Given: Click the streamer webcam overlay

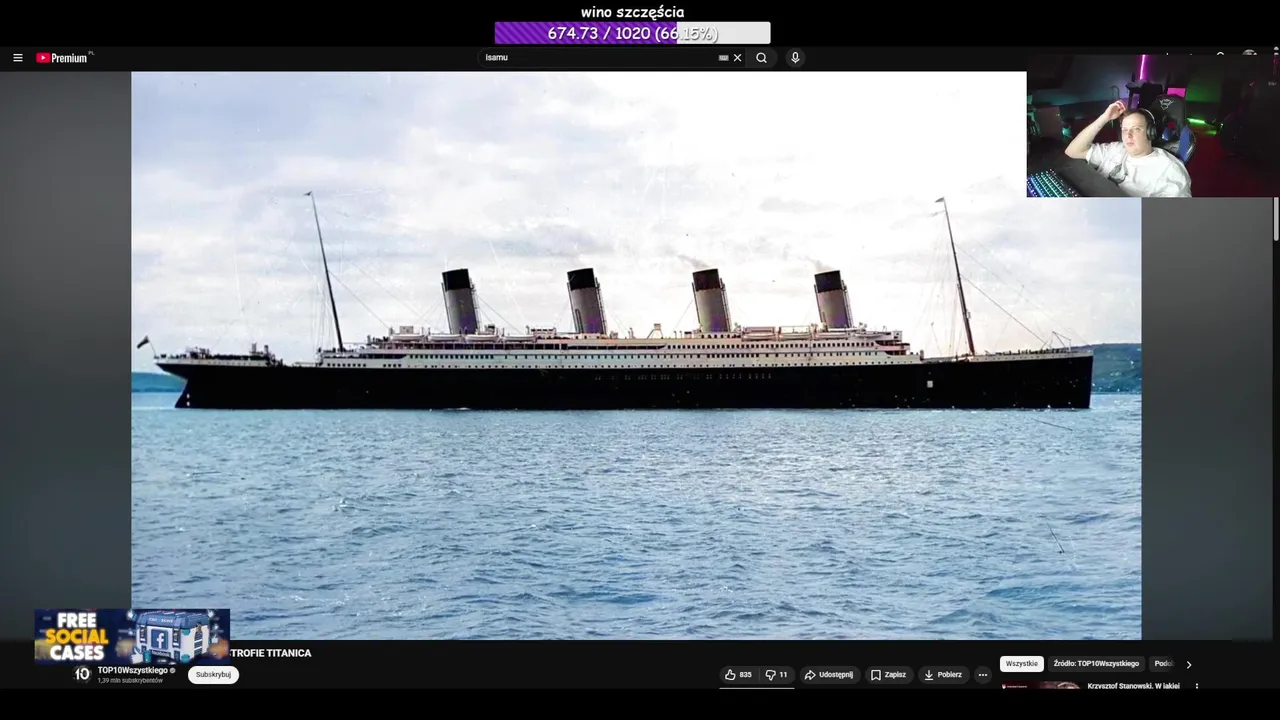Looking at the screenshot, I should [1152, 126].
